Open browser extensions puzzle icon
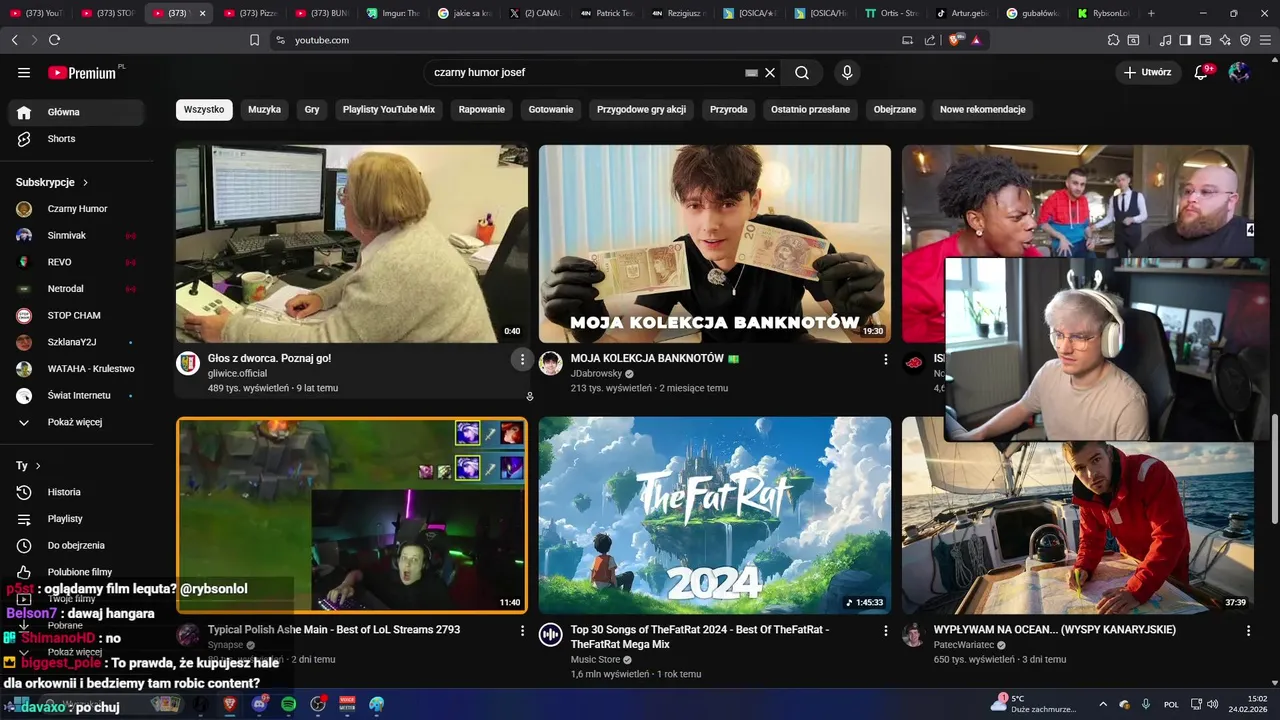This screenshot has width=1280, height=720. [x=1113, y=40]
